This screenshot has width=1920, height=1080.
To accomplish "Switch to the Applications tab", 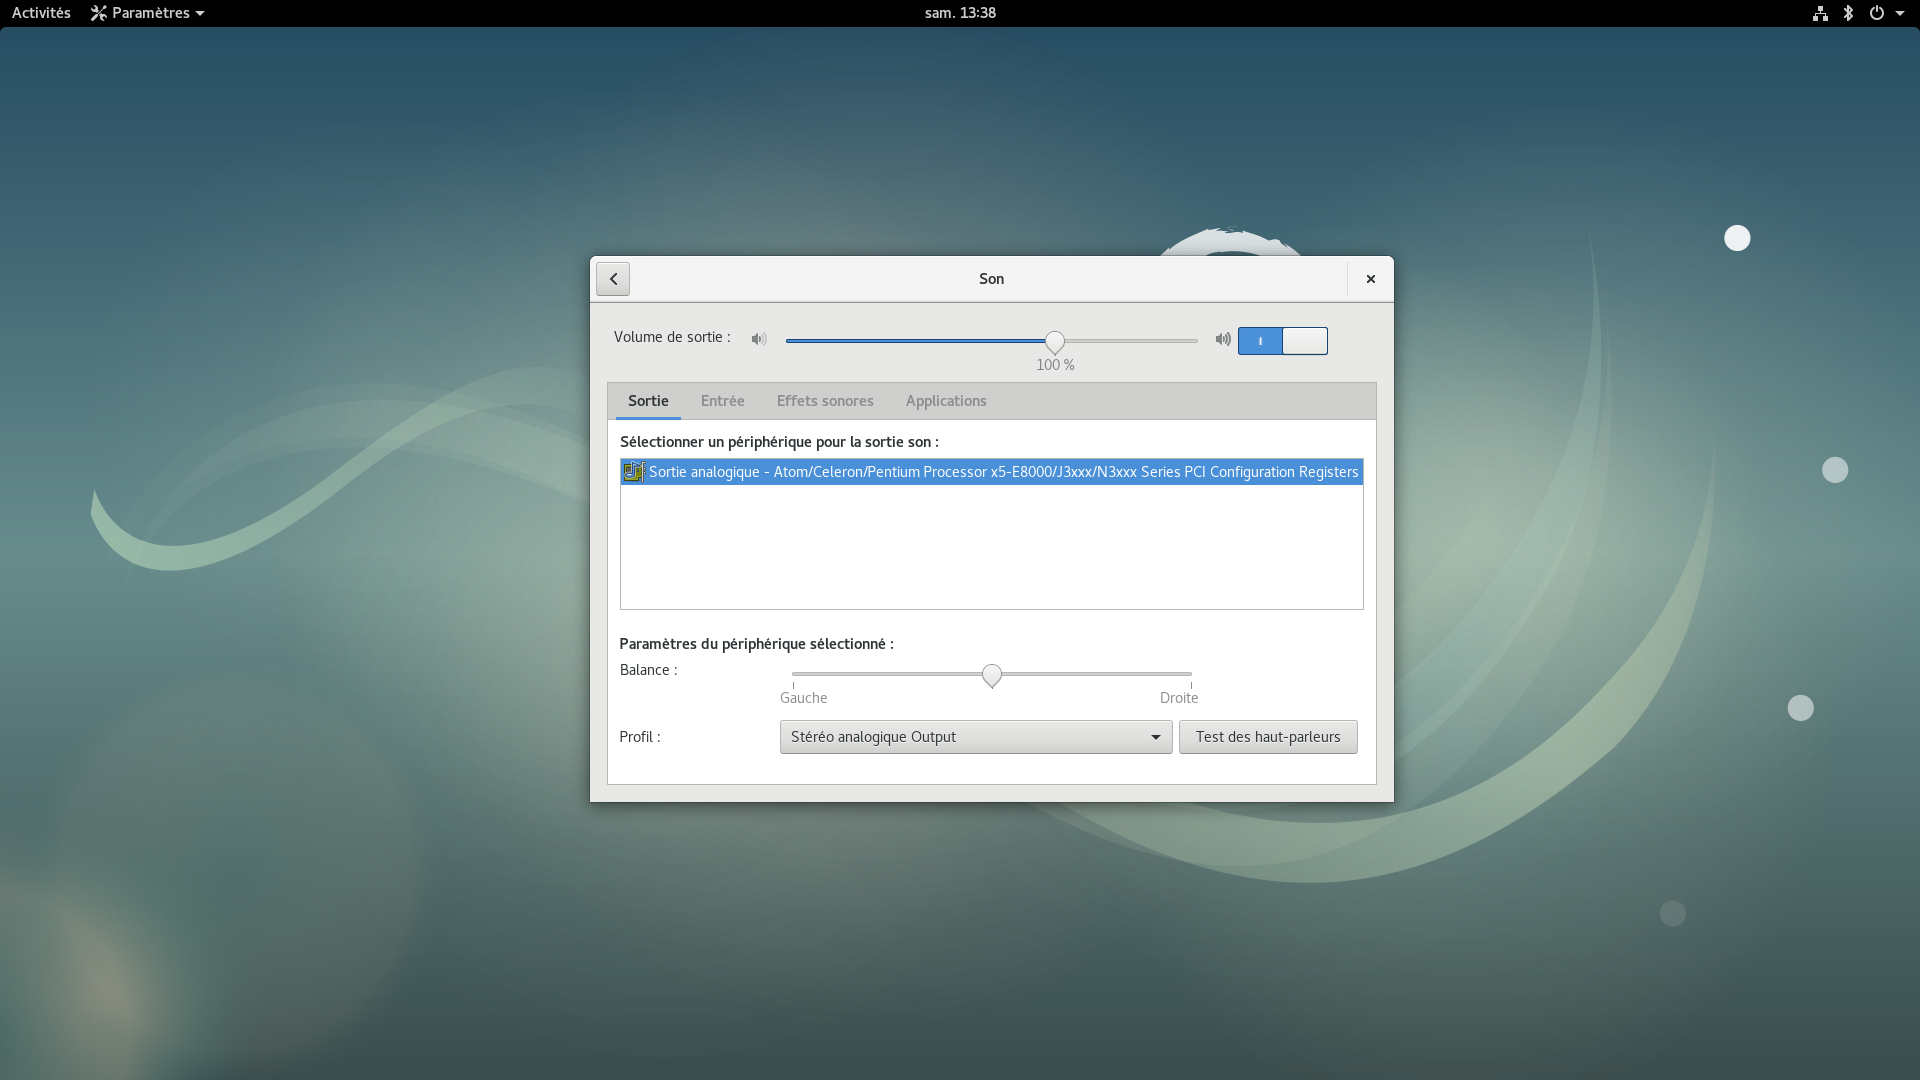I will 946,401.
